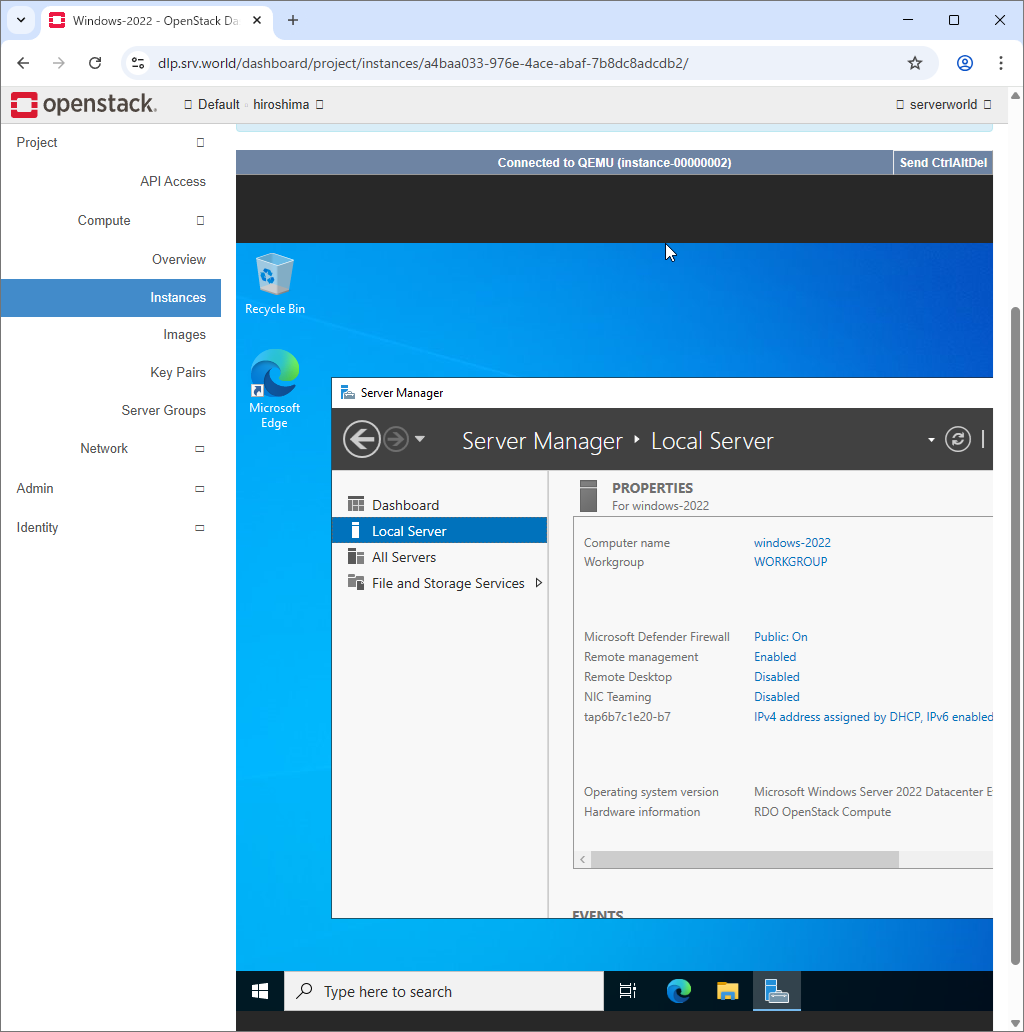The height and width of the screenshot is (1032, 1024).
Task: Click NIC Teaming Disabled link
Action: [777, 696]
